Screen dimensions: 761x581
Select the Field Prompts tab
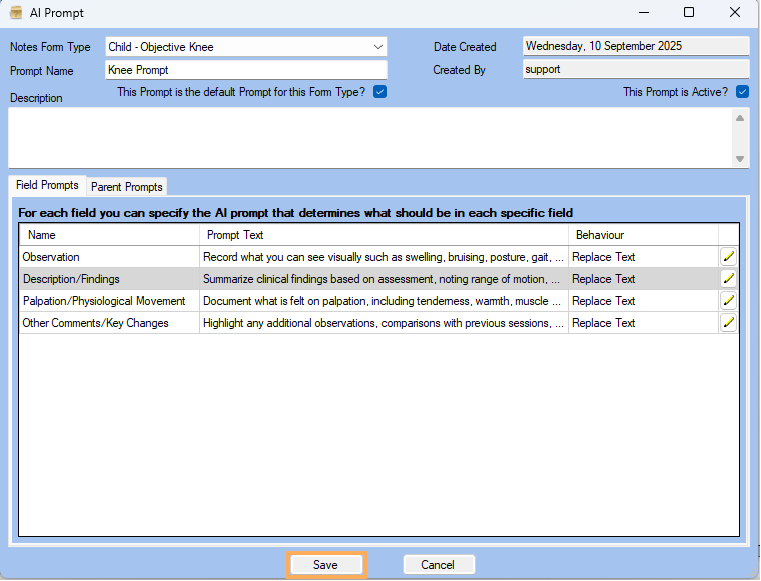tap(47, 186)
